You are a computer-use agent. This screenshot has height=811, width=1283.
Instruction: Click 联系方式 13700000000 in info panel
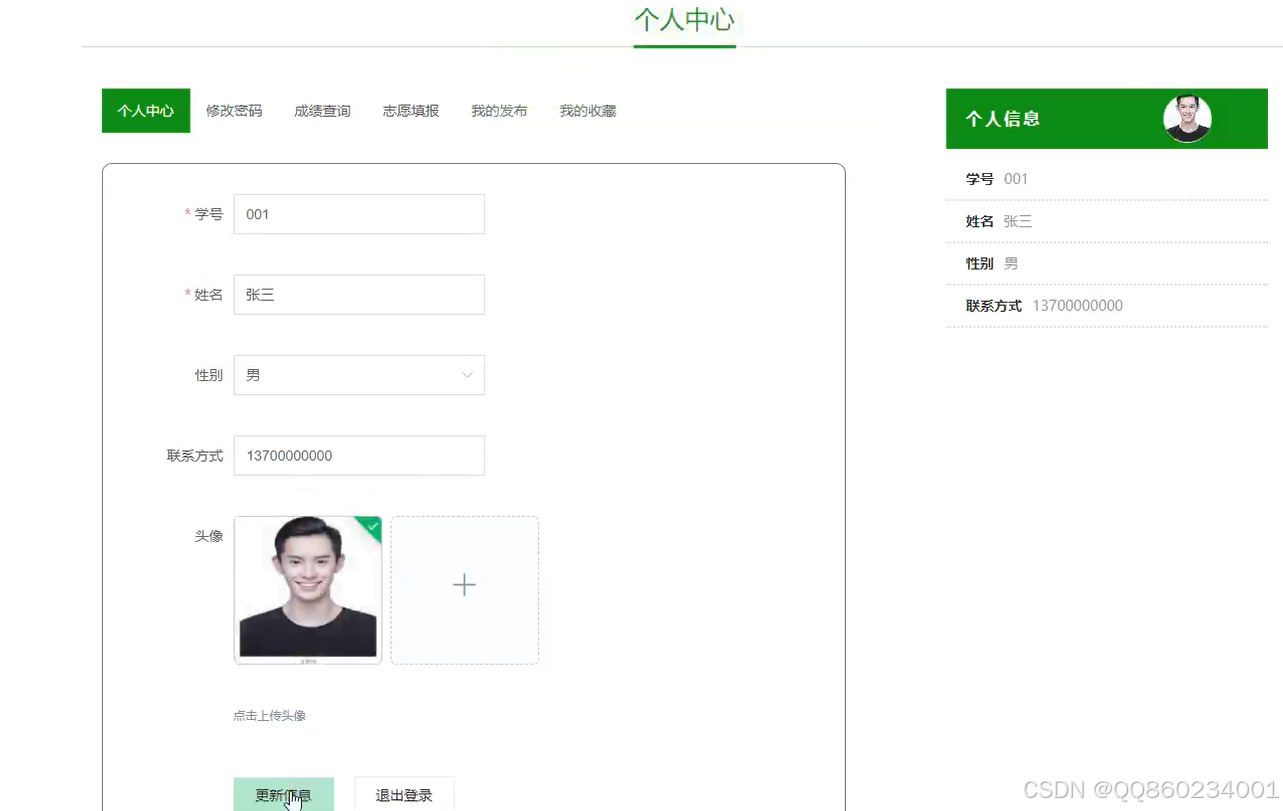pos(1107,306)
